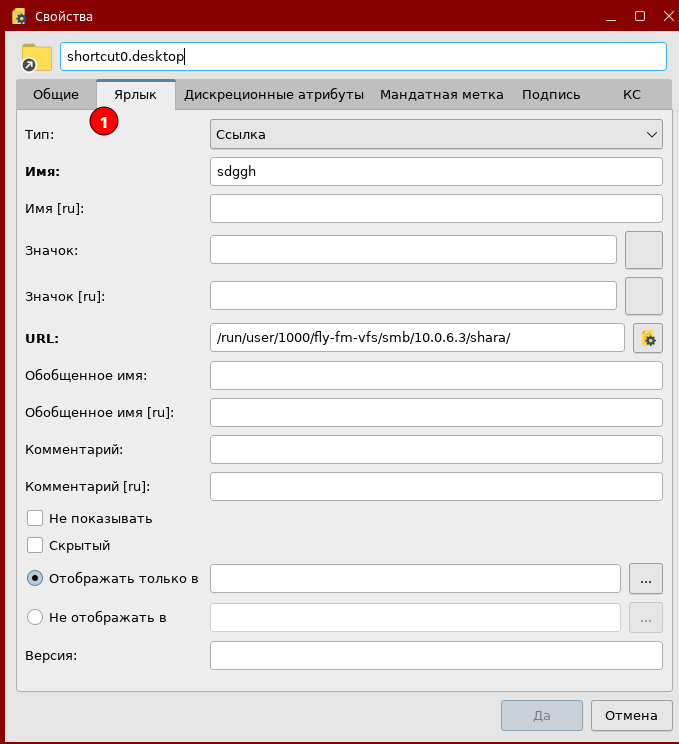Switch to the Мандатная метка tab
The width and height of the screenshot is (679, 744).
point(441,95)
